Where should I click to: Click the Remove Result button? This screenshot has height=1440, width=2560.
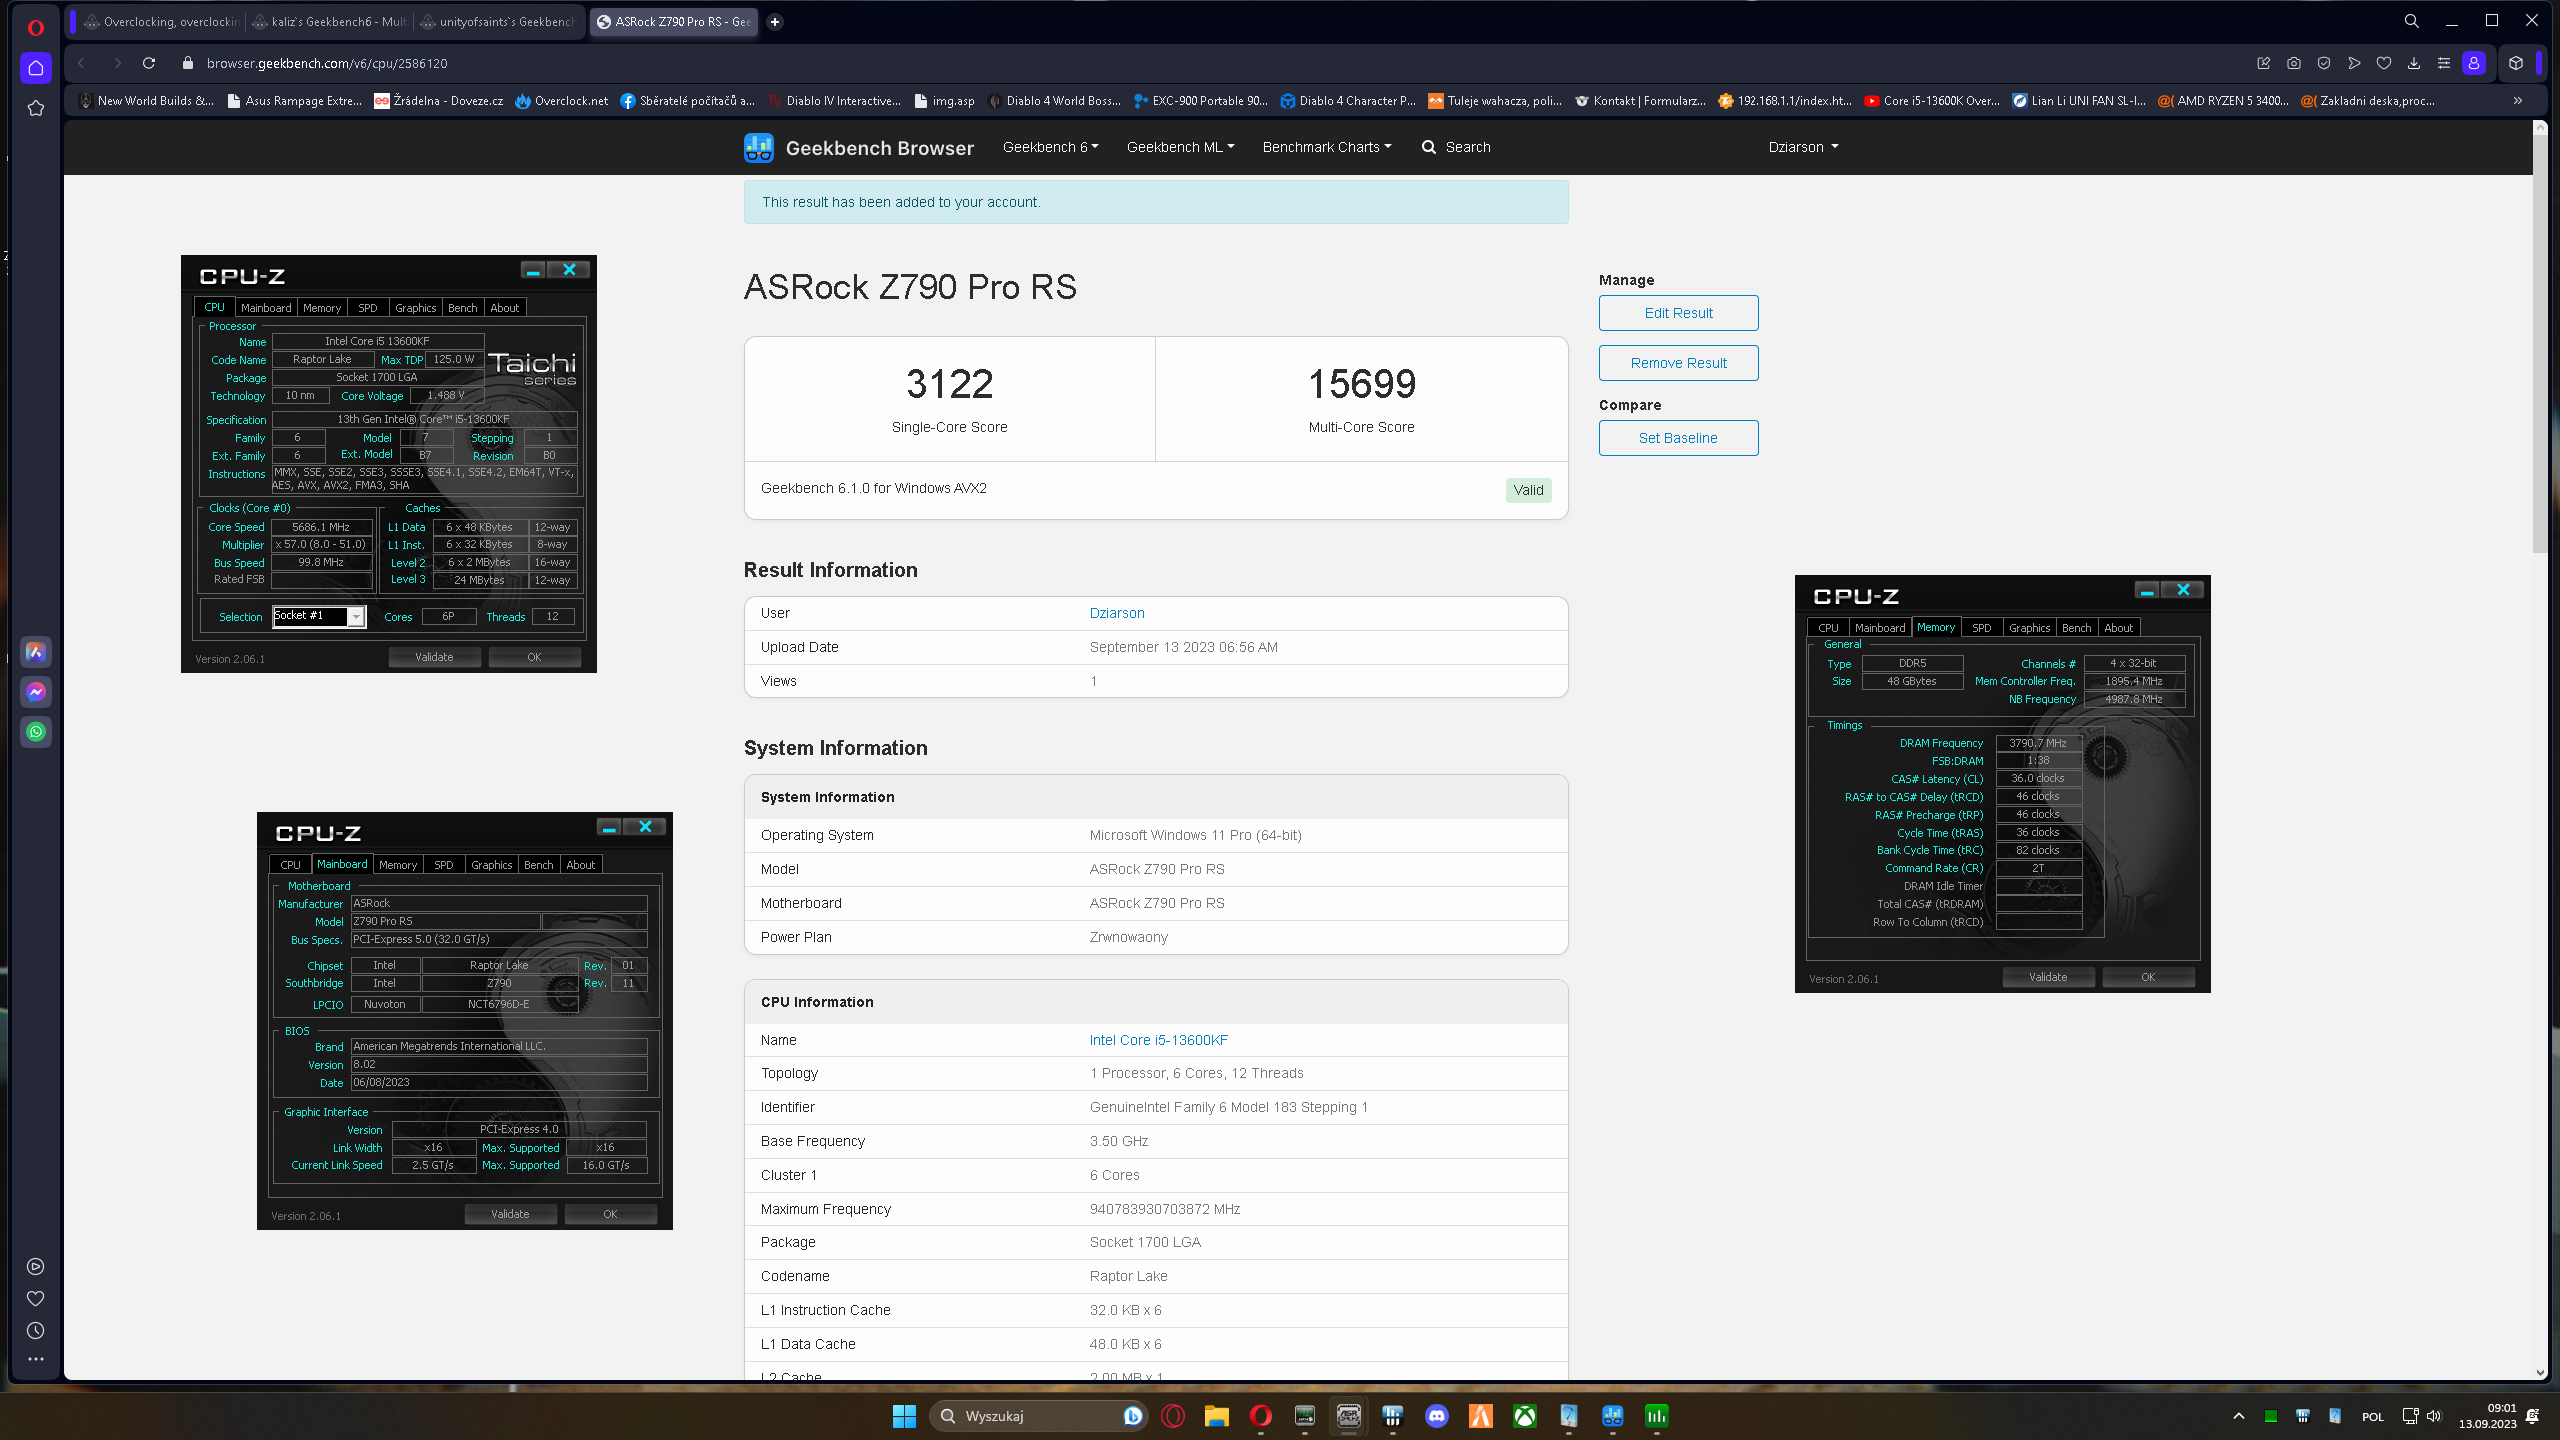(x=1678, y=363)
